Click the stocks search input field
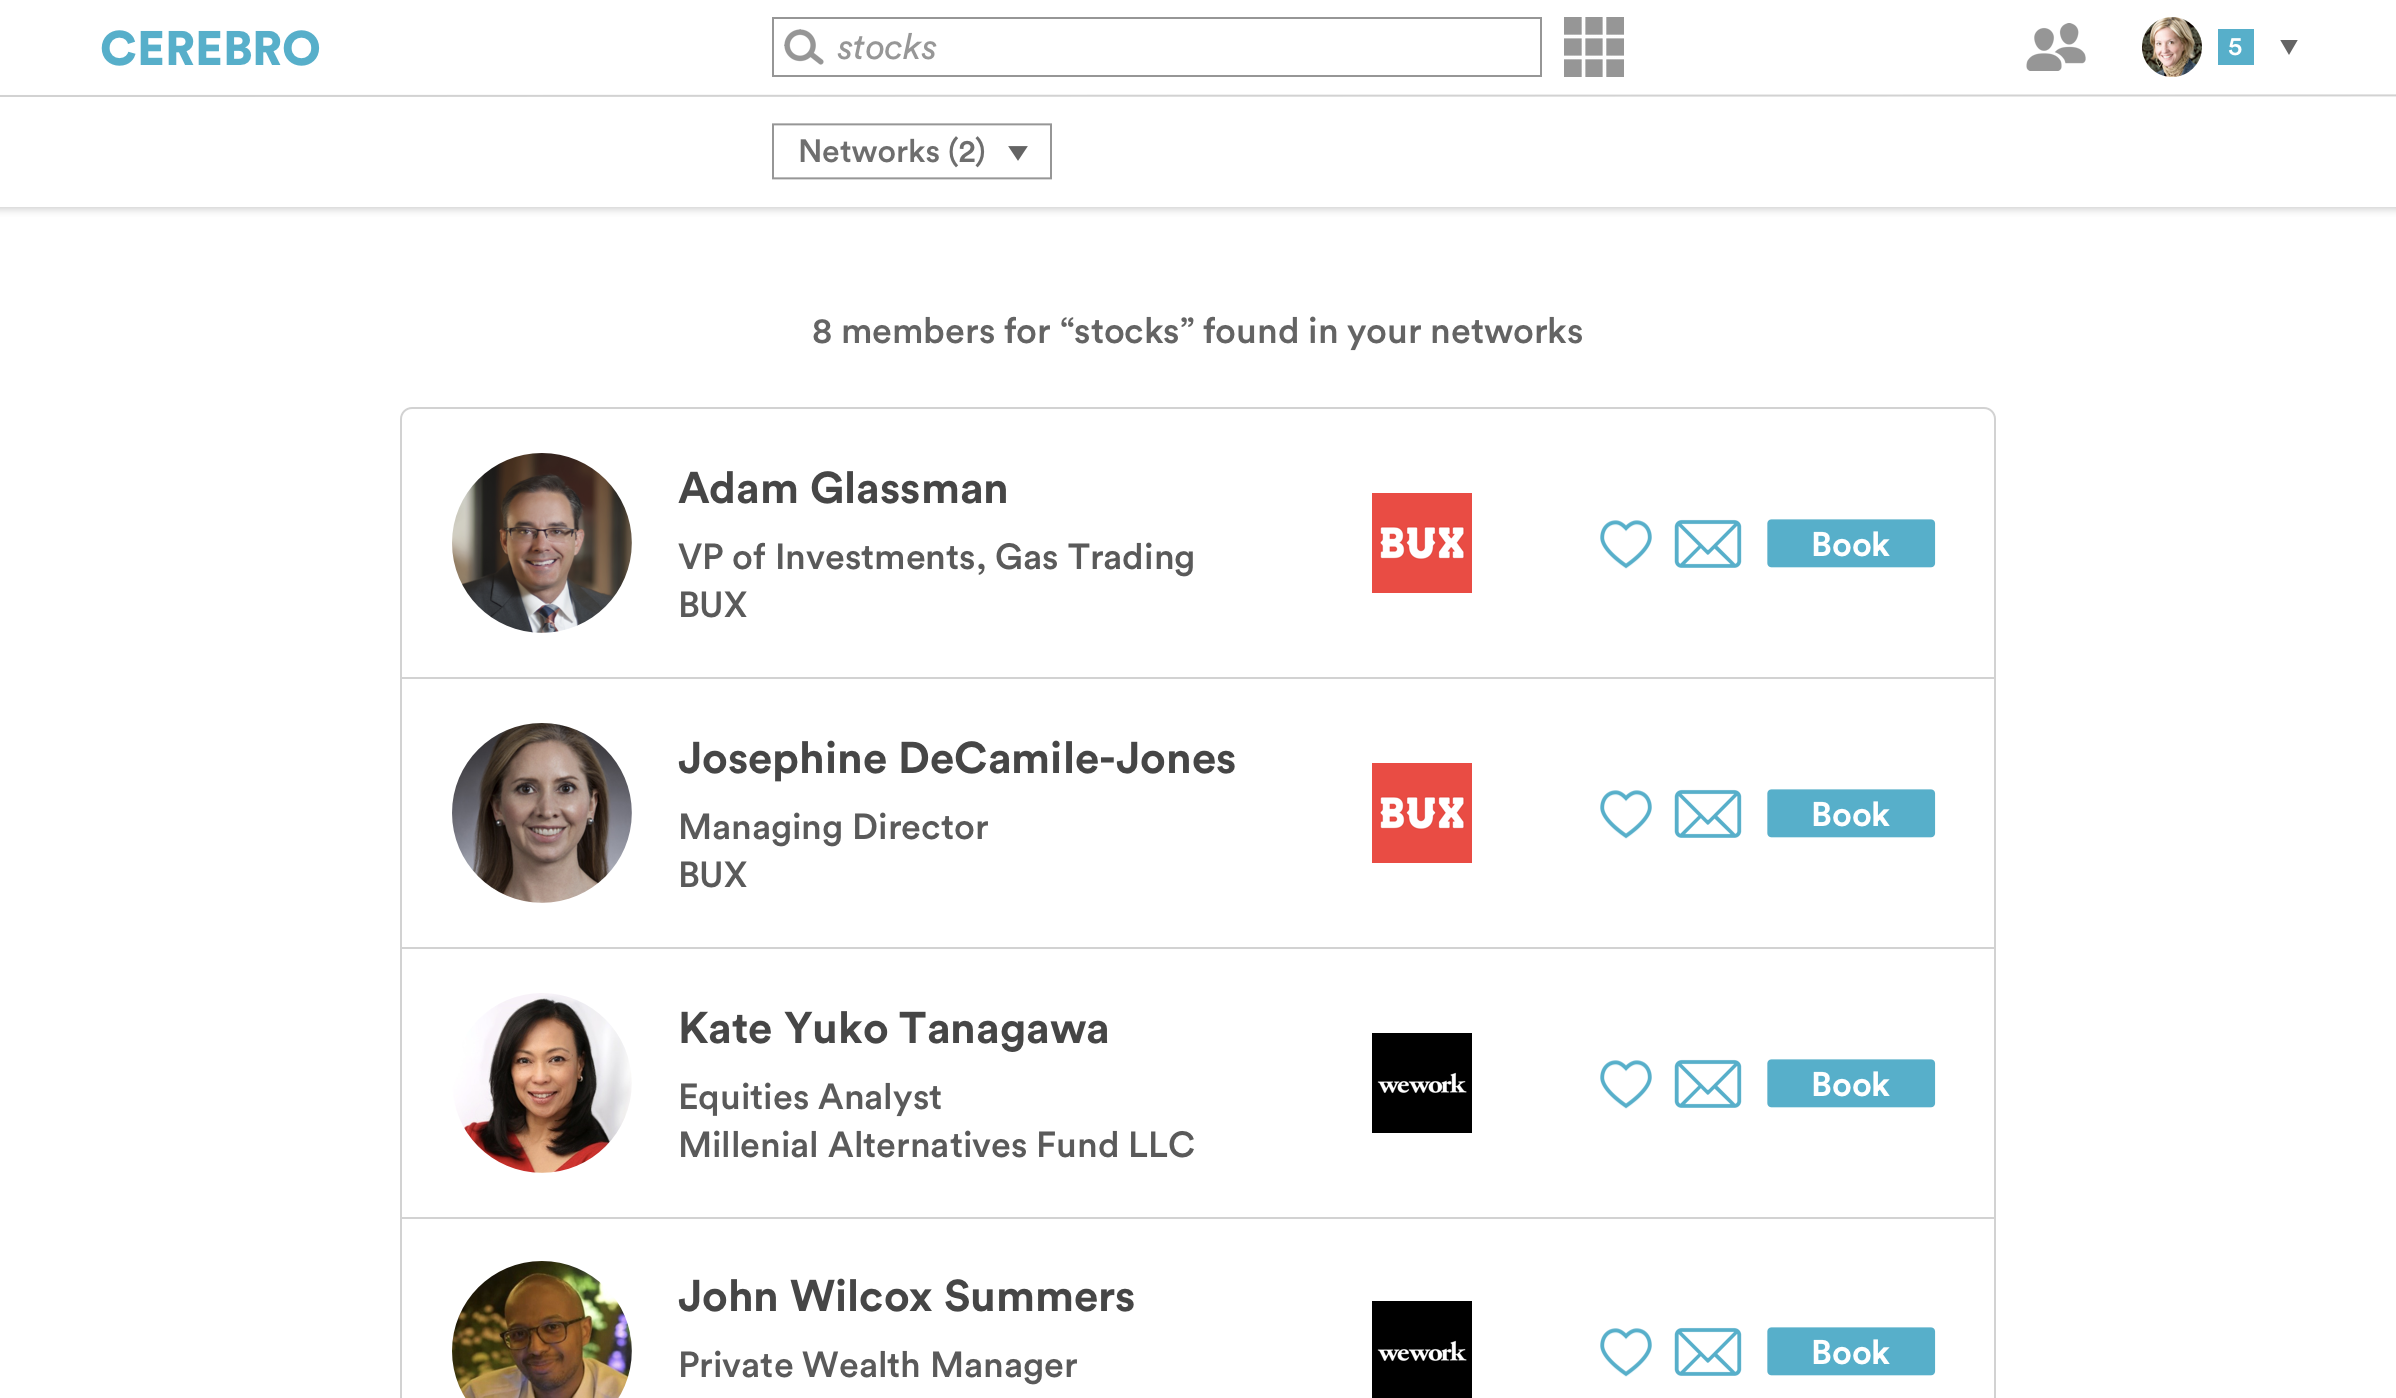 1180,47
